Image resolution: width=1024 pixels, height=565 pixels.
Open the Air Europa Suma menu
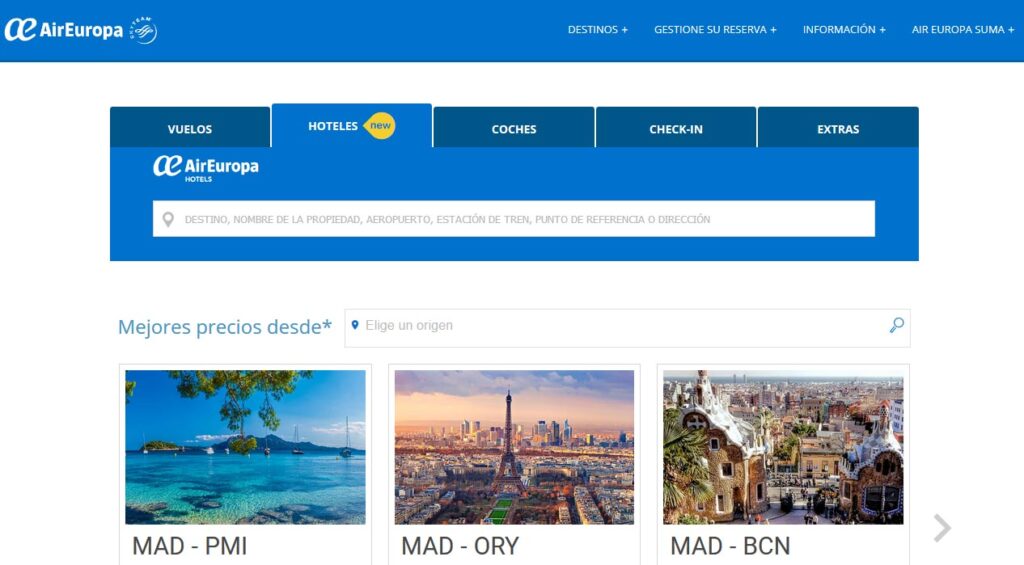coord(963,29)
